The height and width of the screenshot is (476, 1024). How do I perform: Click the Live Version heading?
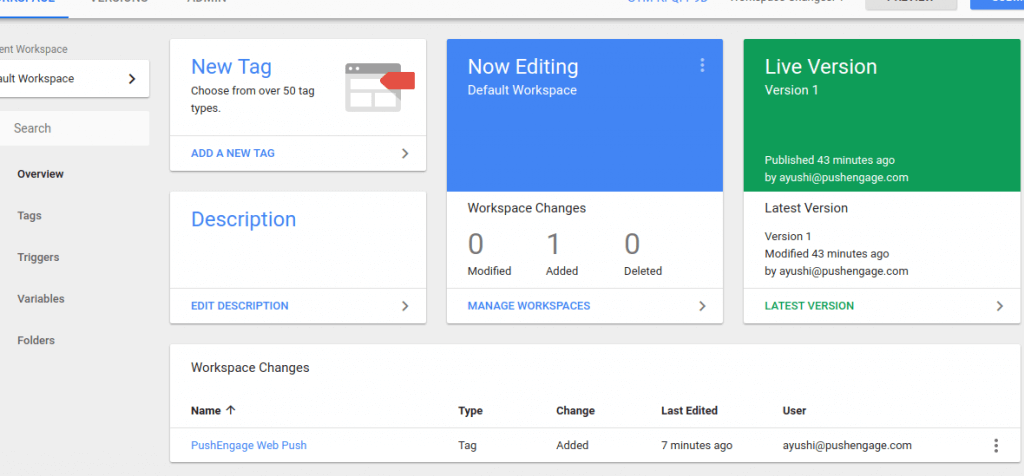point(821,67)
